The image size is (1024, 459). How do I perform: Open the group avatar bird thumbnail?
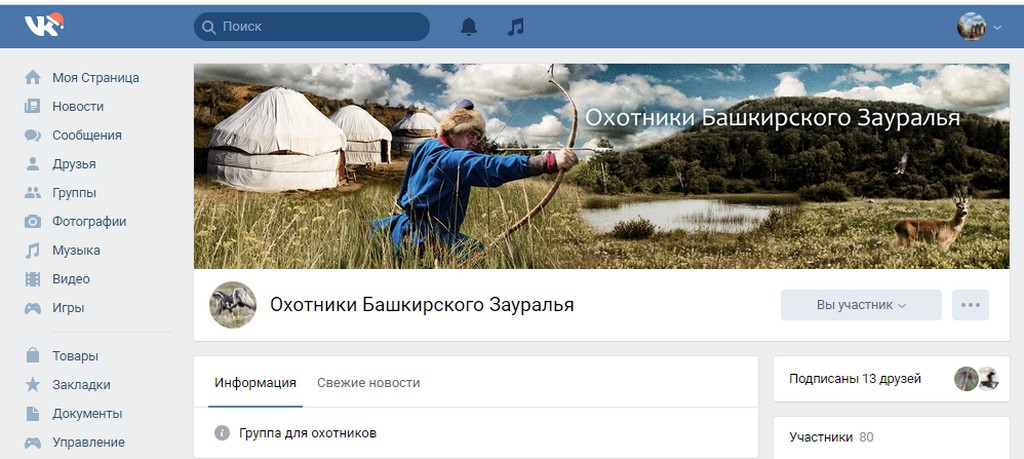tap(232, 305)
